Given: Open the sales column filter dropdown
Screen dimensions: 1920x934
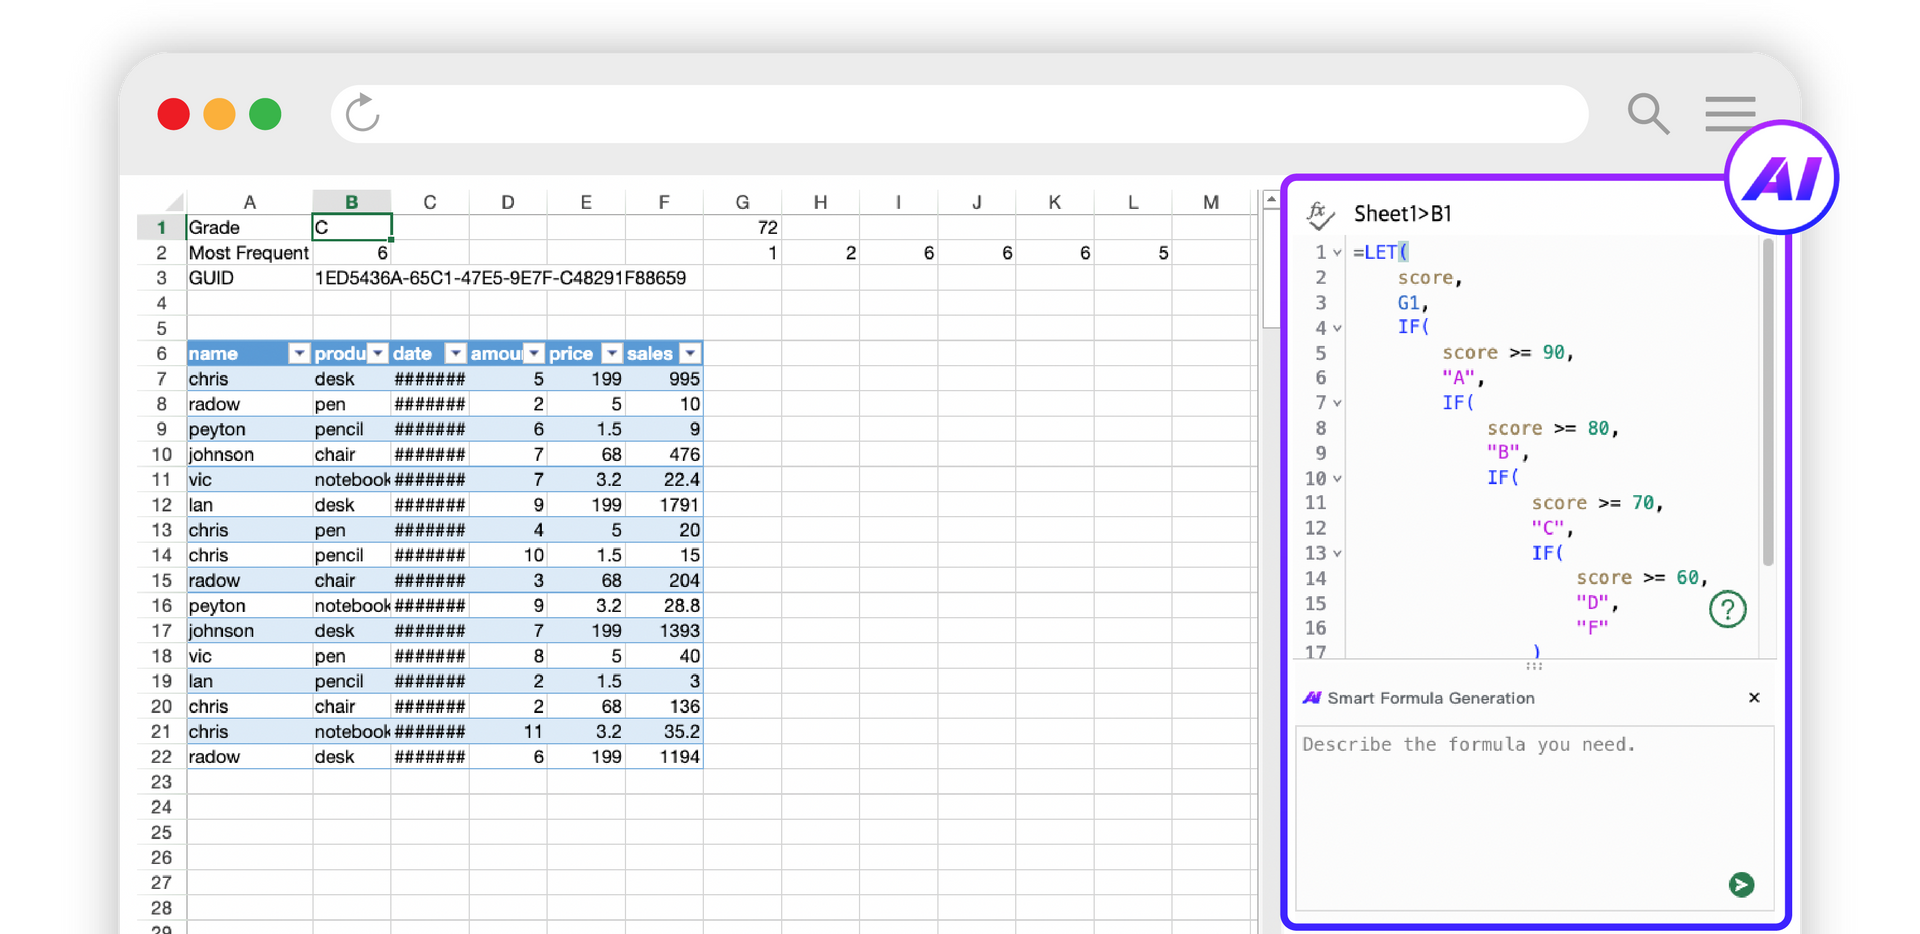Looking at the screenshot, I should coord(690,354).
